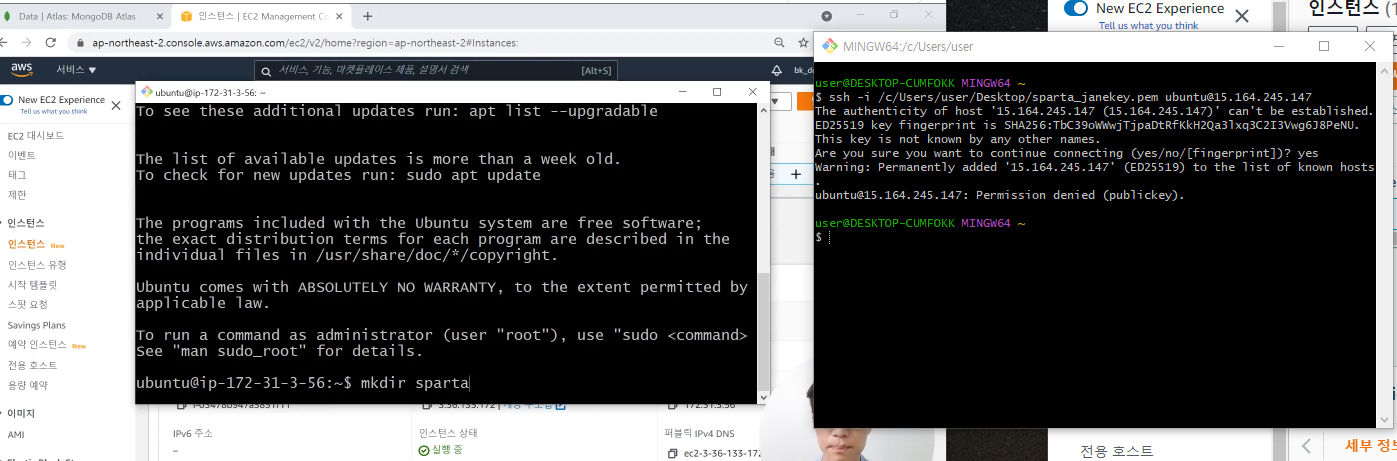
Task: Go forward in the browser
Action: (25, 43)
